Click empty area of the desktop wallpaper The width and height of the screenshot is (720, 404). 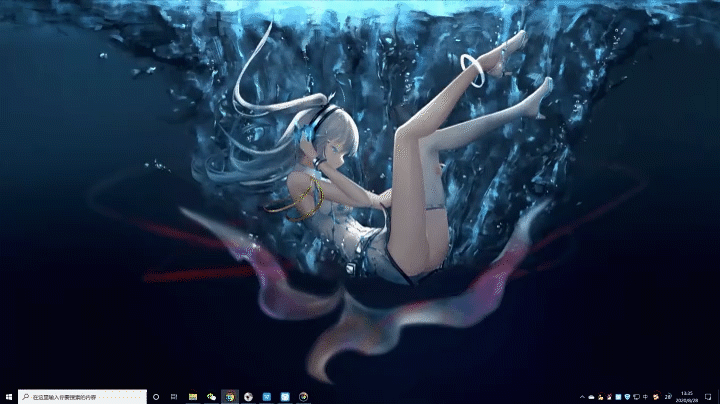click(x=80, y=150)
